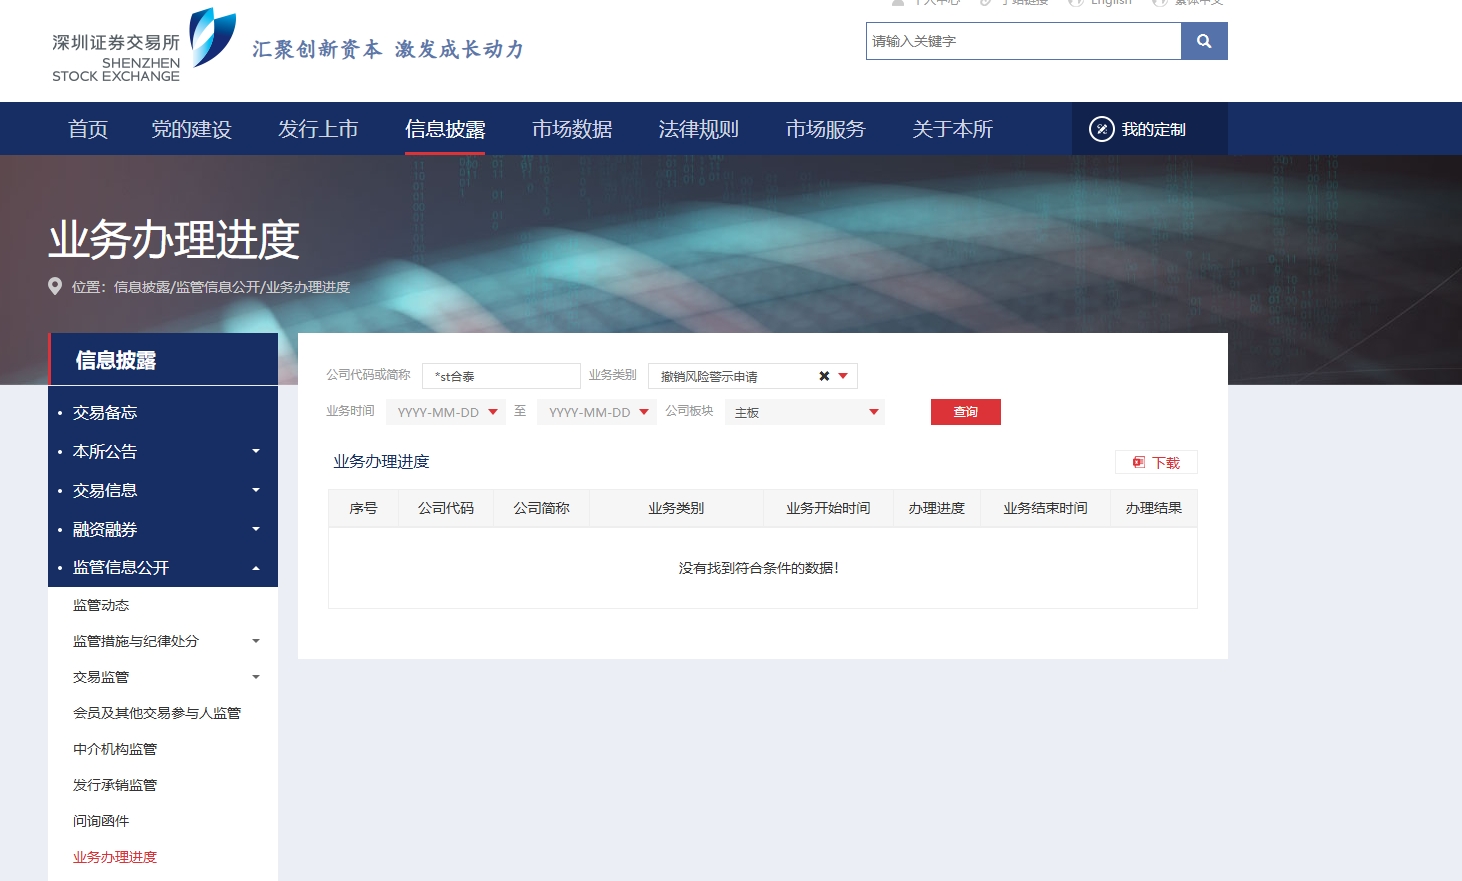Open 会员及其他交易参与人监管 link
Screen dimensions: 1462x881
(x=157, y=713)
